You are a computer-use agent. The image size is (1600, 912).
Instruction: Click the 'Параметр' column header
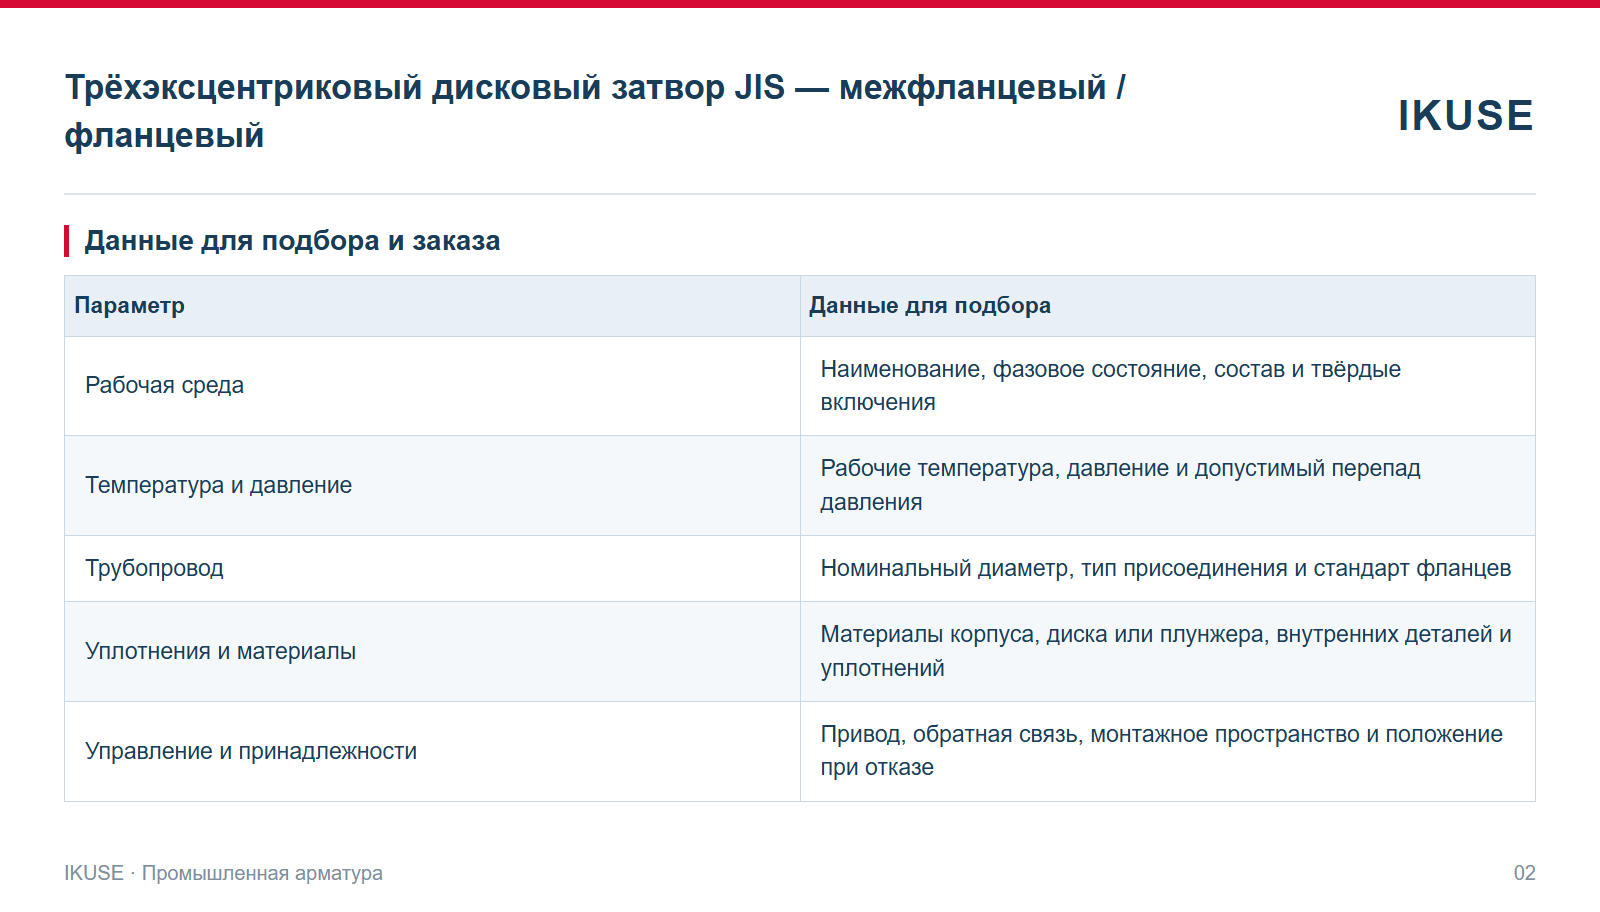click(x=432, y=306)
